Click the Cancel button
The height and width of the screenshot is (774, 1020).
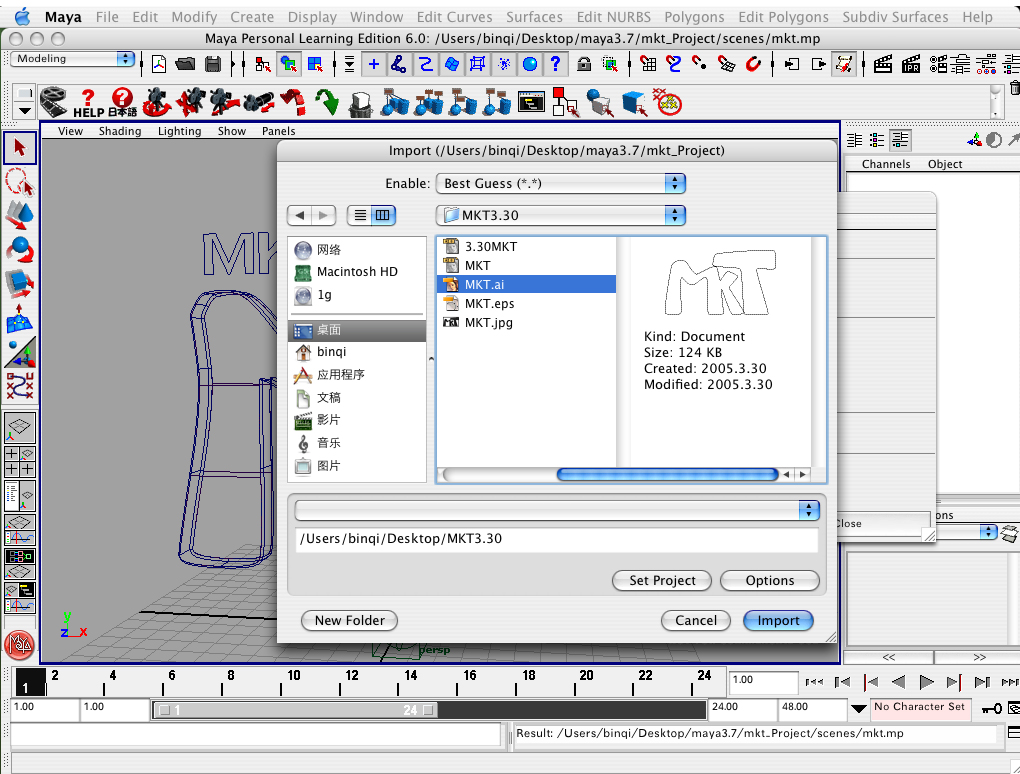point(695,621)
